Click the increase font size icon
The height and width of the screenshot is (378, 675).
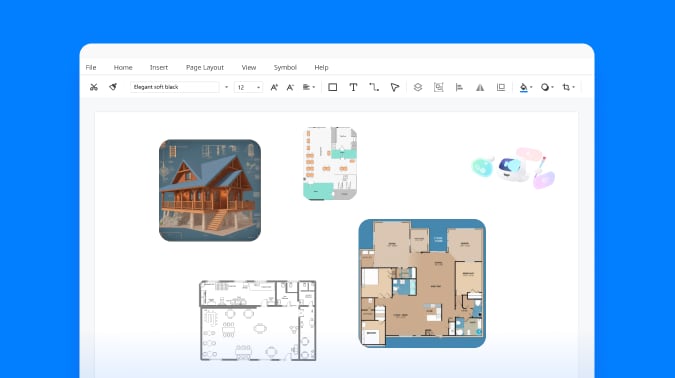274,87
